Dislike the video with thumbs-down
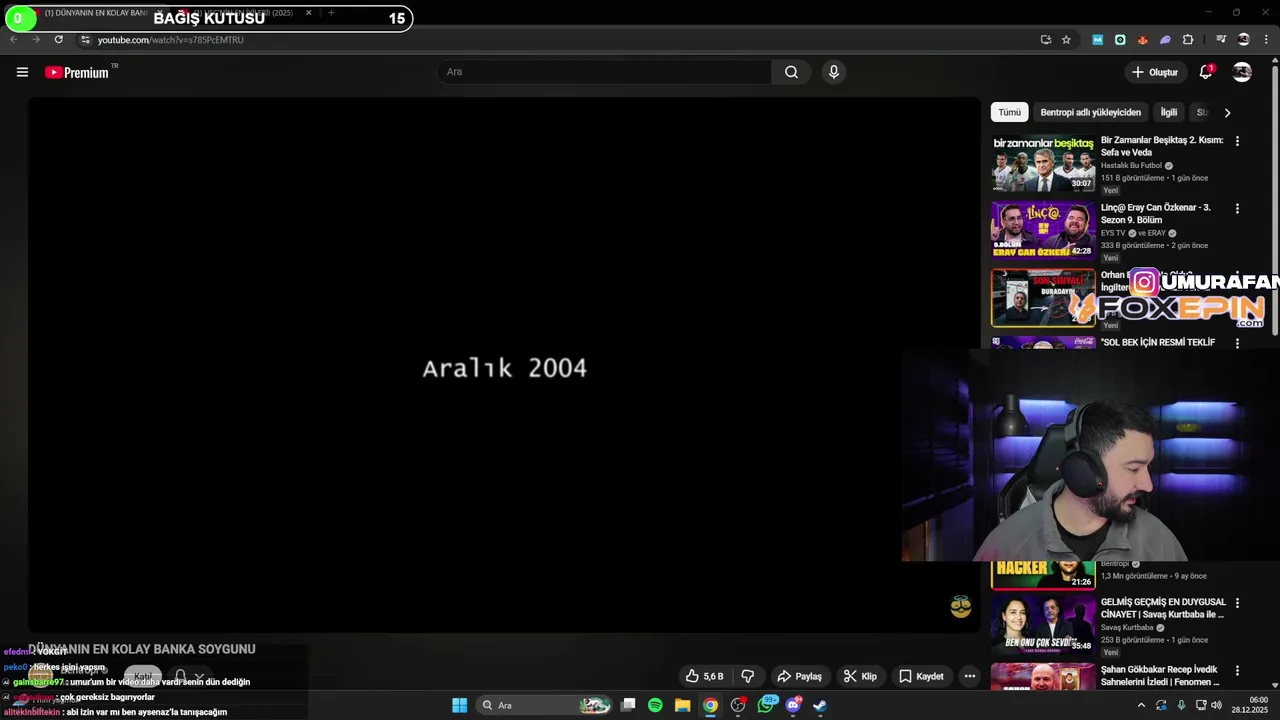Screen dimensions: 1280x720 pos(747,676)
